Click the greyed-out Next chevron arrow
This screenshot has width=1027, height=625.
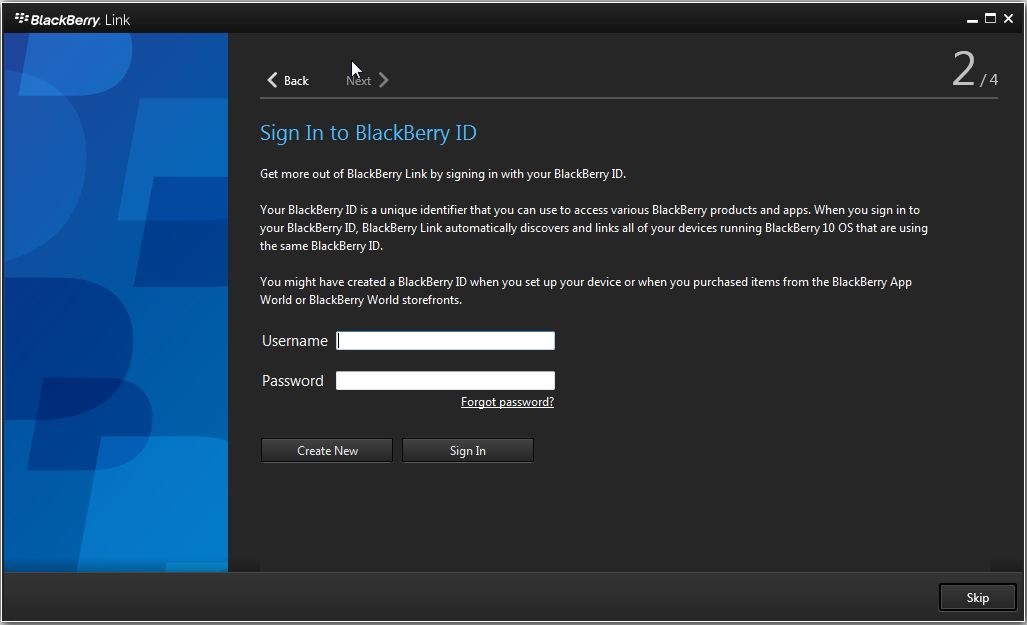[384, 80]
